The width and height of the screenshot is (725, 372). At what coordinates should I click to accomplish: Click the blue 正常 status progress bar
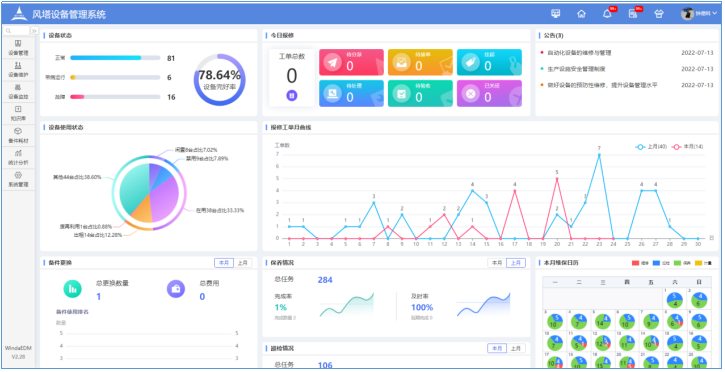[x=115, y=58]
